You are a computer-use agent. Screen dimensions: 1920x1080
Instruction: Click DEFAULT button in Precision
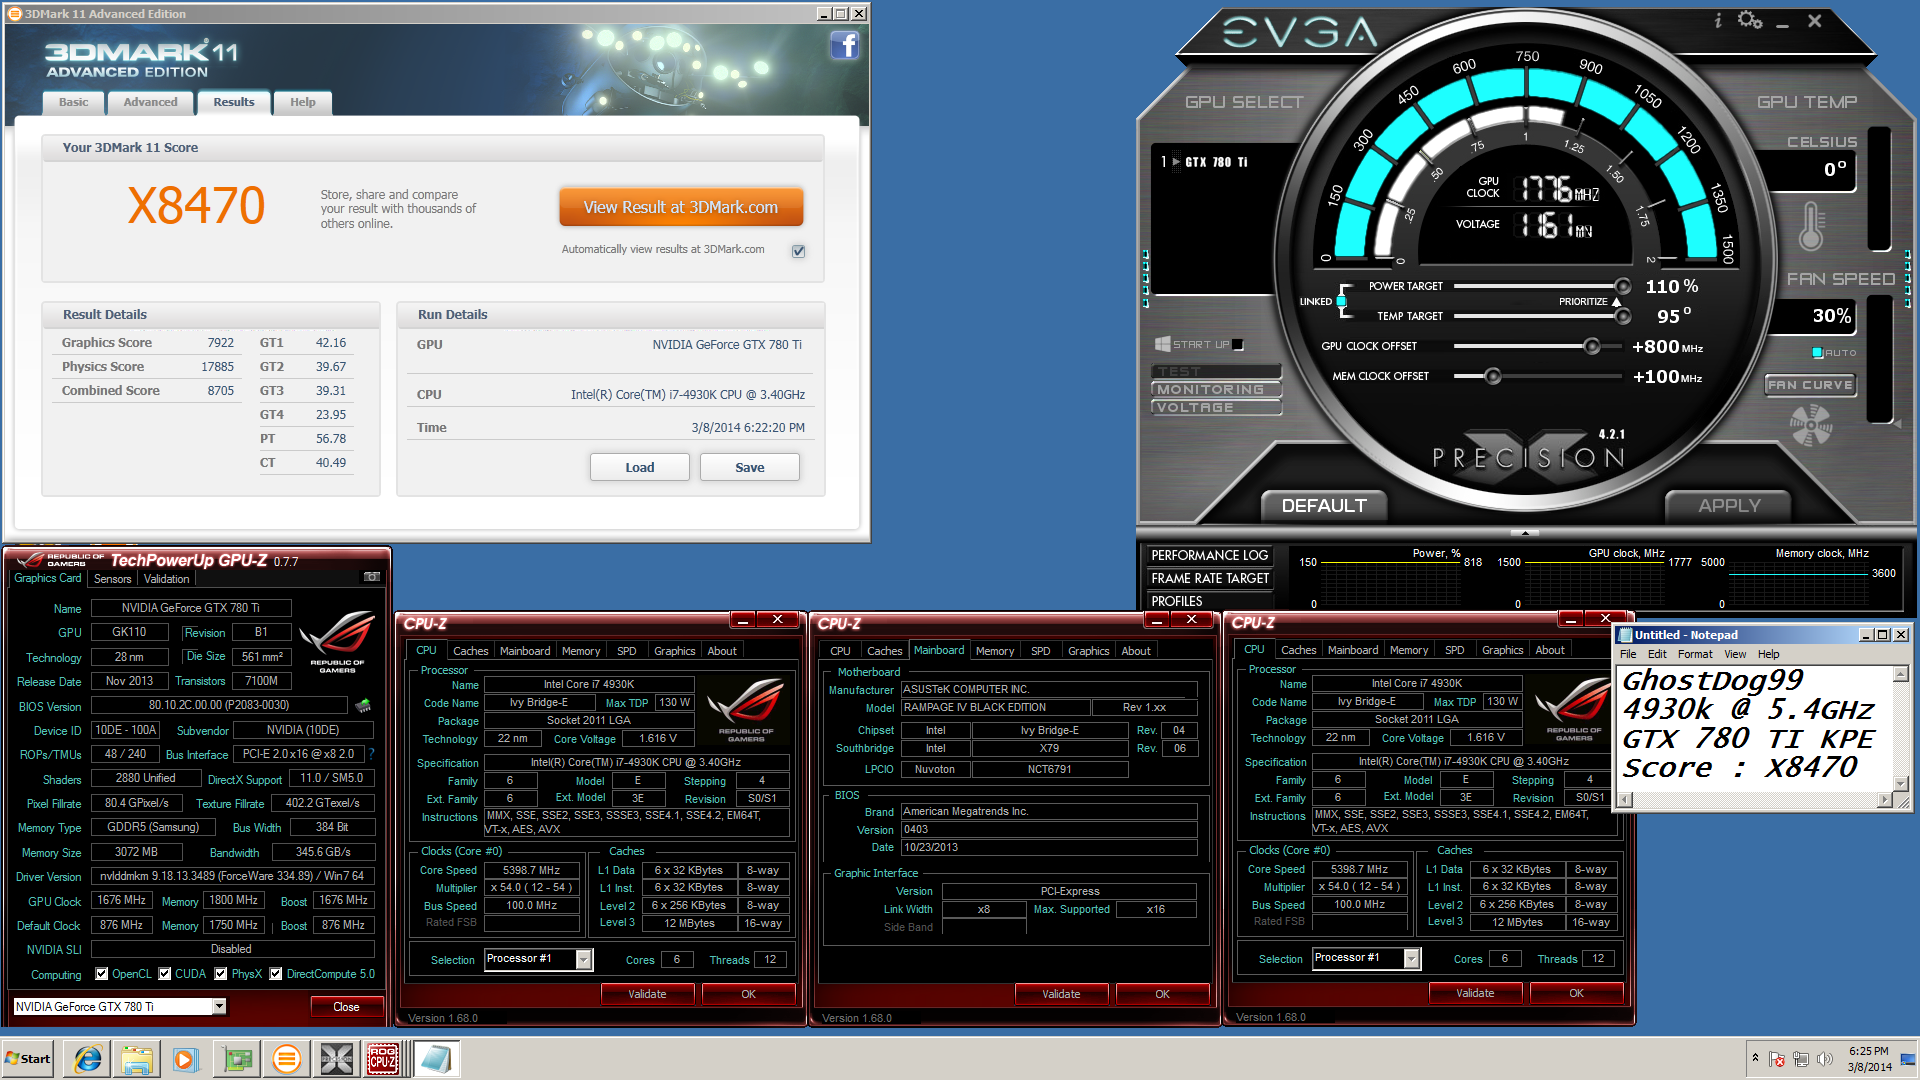point(1324,506)
